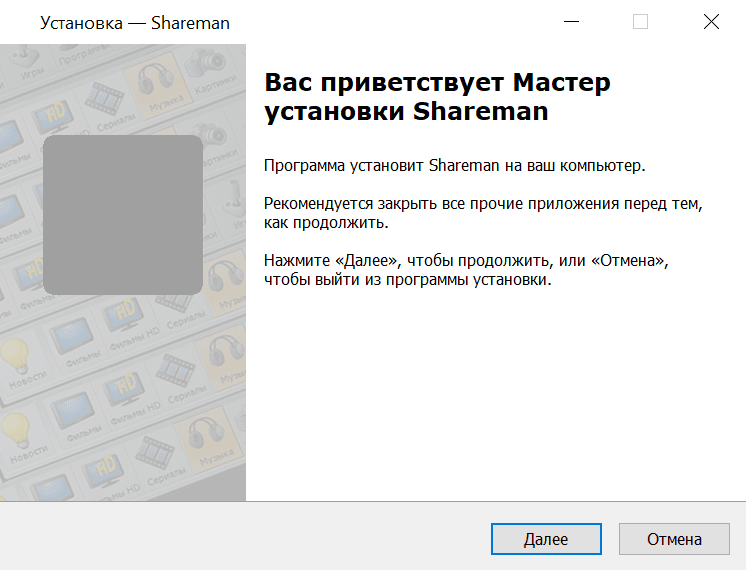Screen dimensions: 746x570
Task: Click the text starting "Рекомендуется закрыть все прочие"
Action: [x=483, y=213]
